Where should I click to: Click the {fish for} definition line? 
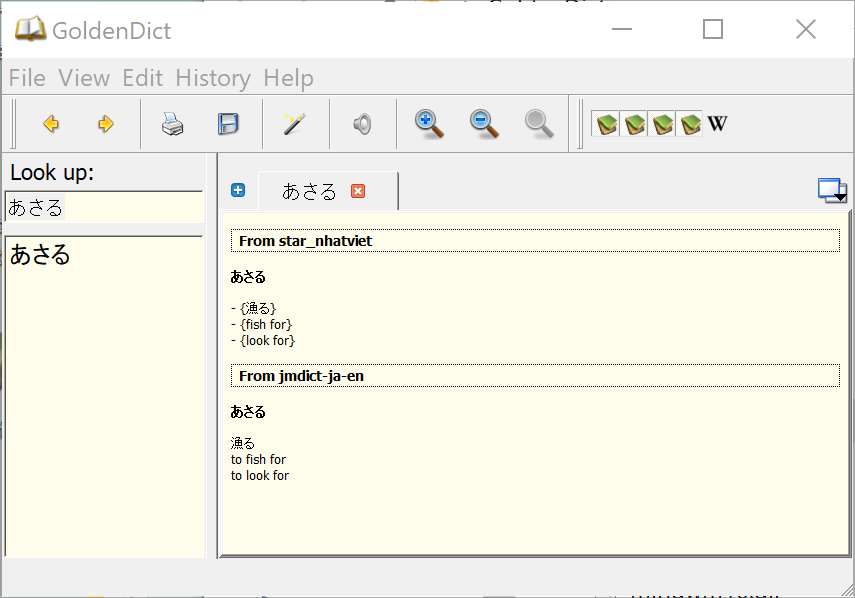click(x=262, y=325)
